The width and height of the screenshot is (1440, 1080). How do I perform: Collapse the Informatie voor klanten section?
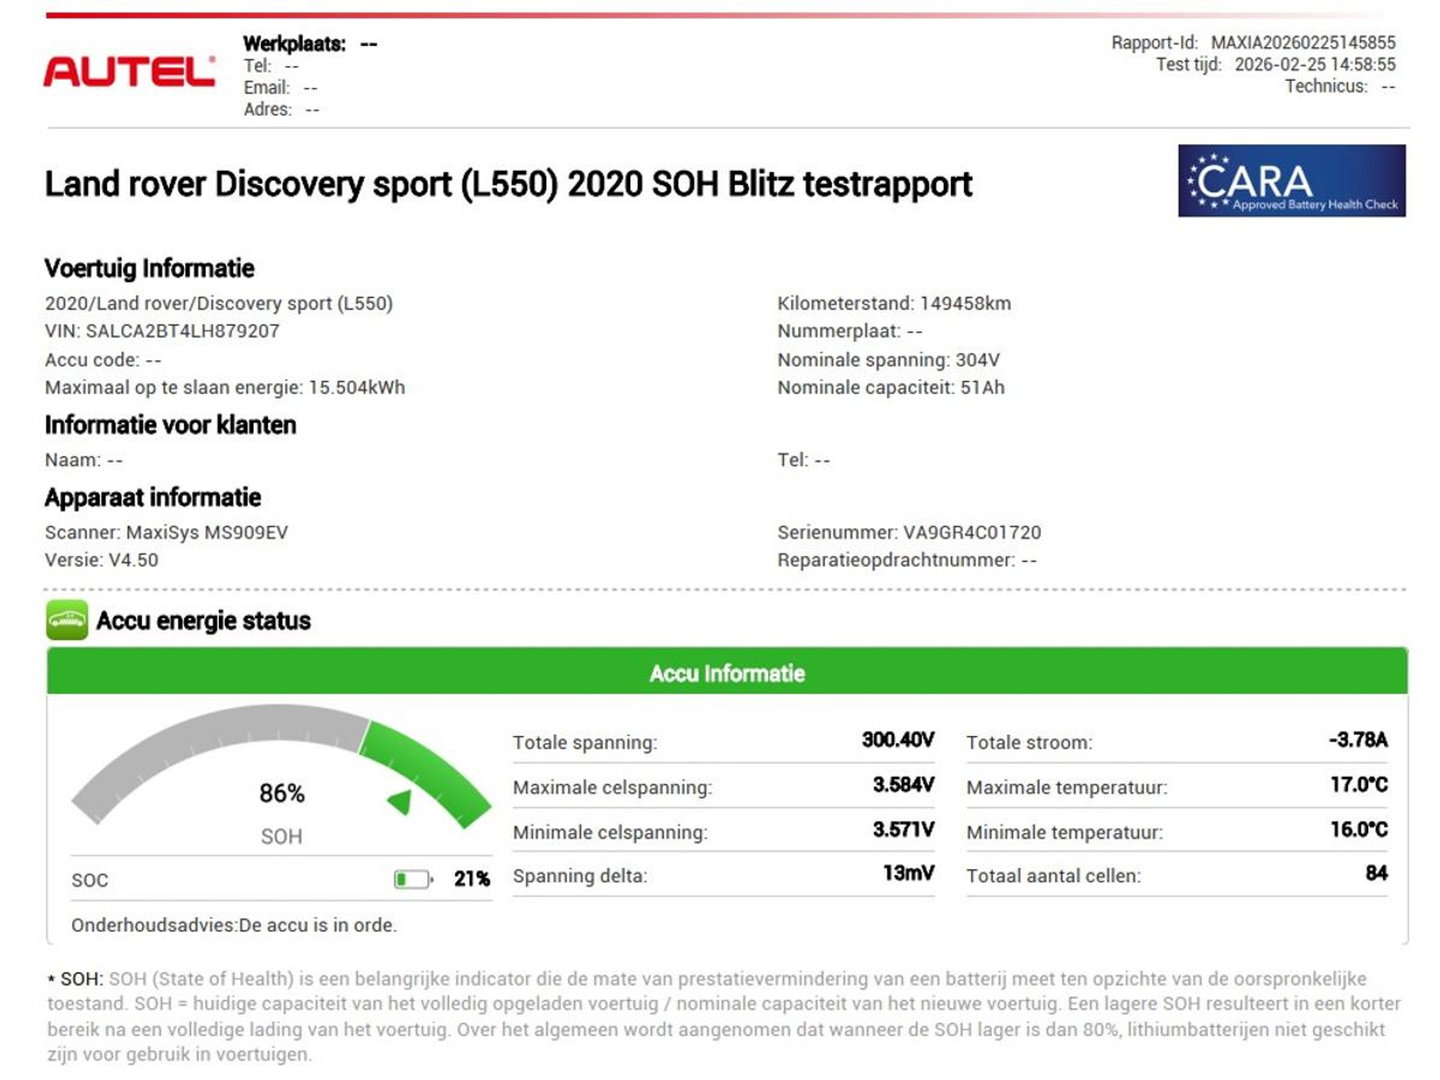pyautogui.click(x=169, y=425)
